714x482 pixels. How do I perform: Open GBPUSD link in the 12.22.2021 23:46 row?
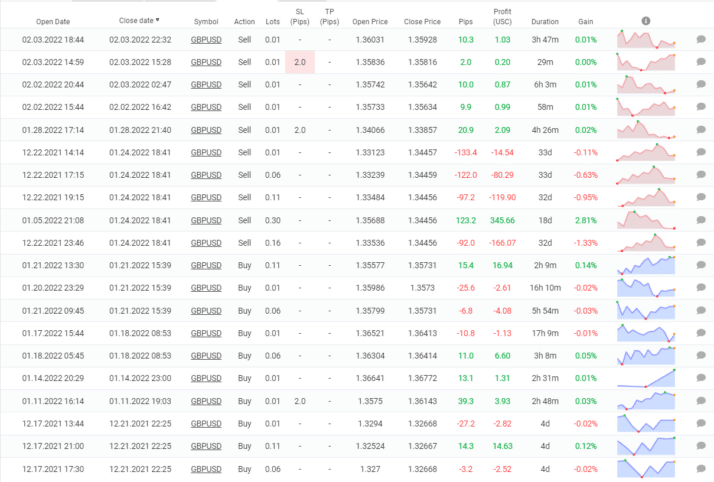206,243
